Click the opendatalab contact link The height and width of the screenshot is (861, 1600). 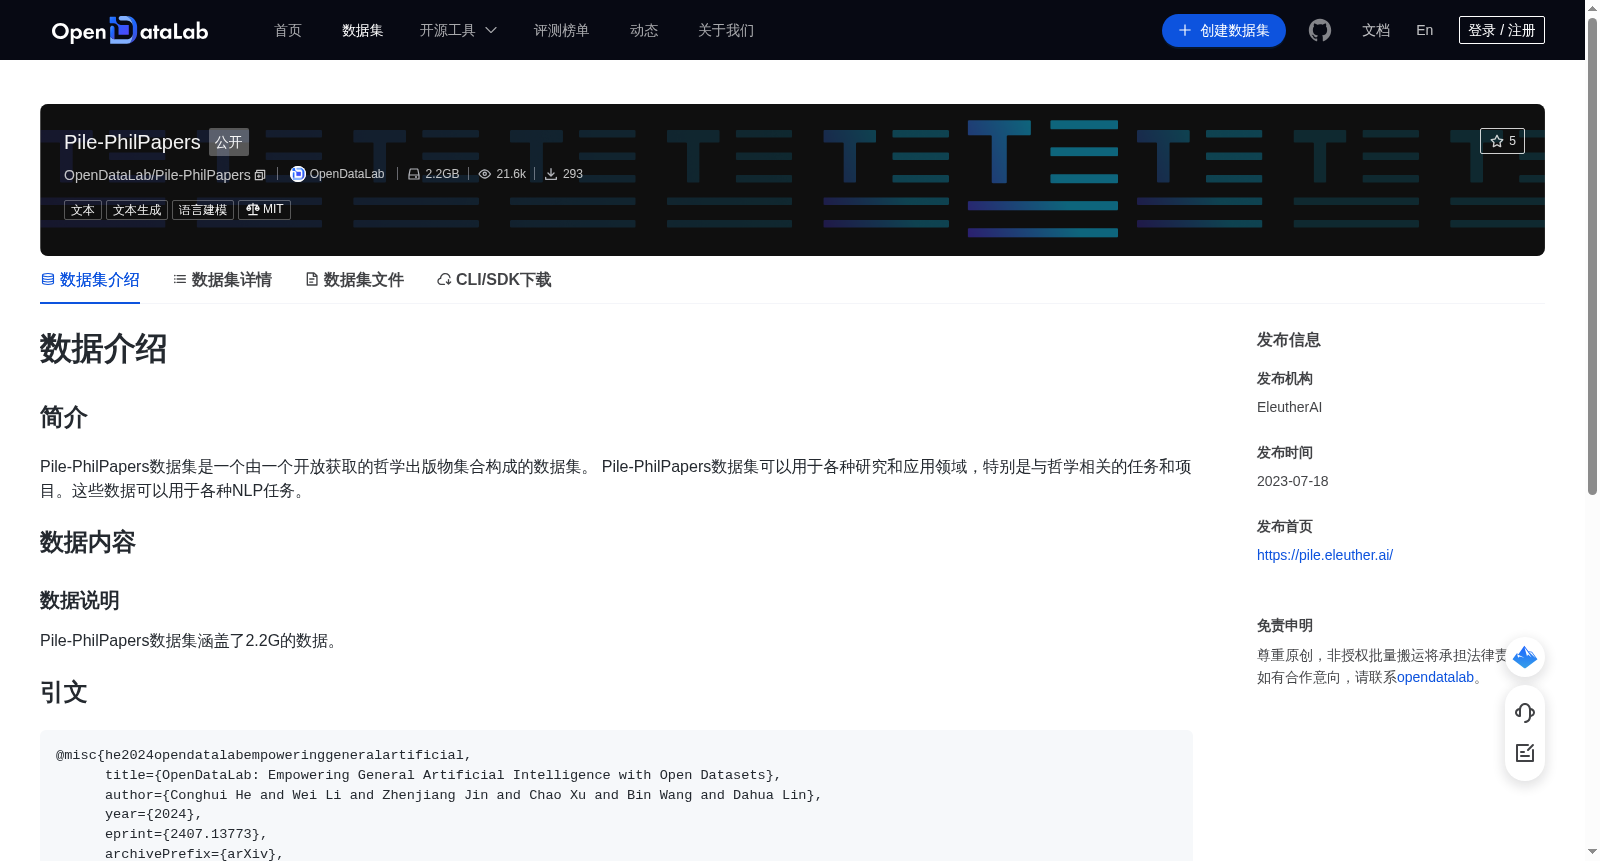point(1435,677)
